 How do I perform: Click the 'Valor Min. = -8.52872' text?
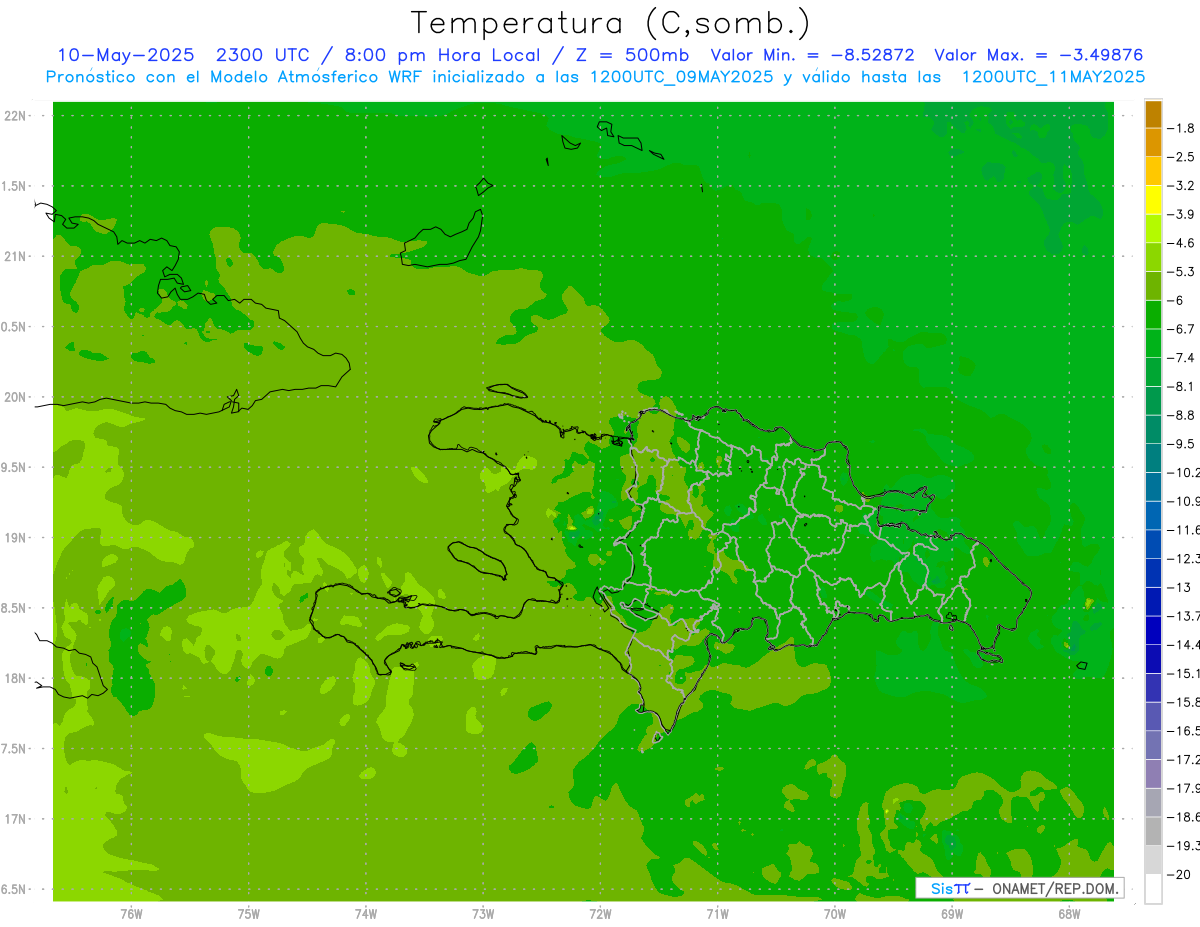coord(812,55)
